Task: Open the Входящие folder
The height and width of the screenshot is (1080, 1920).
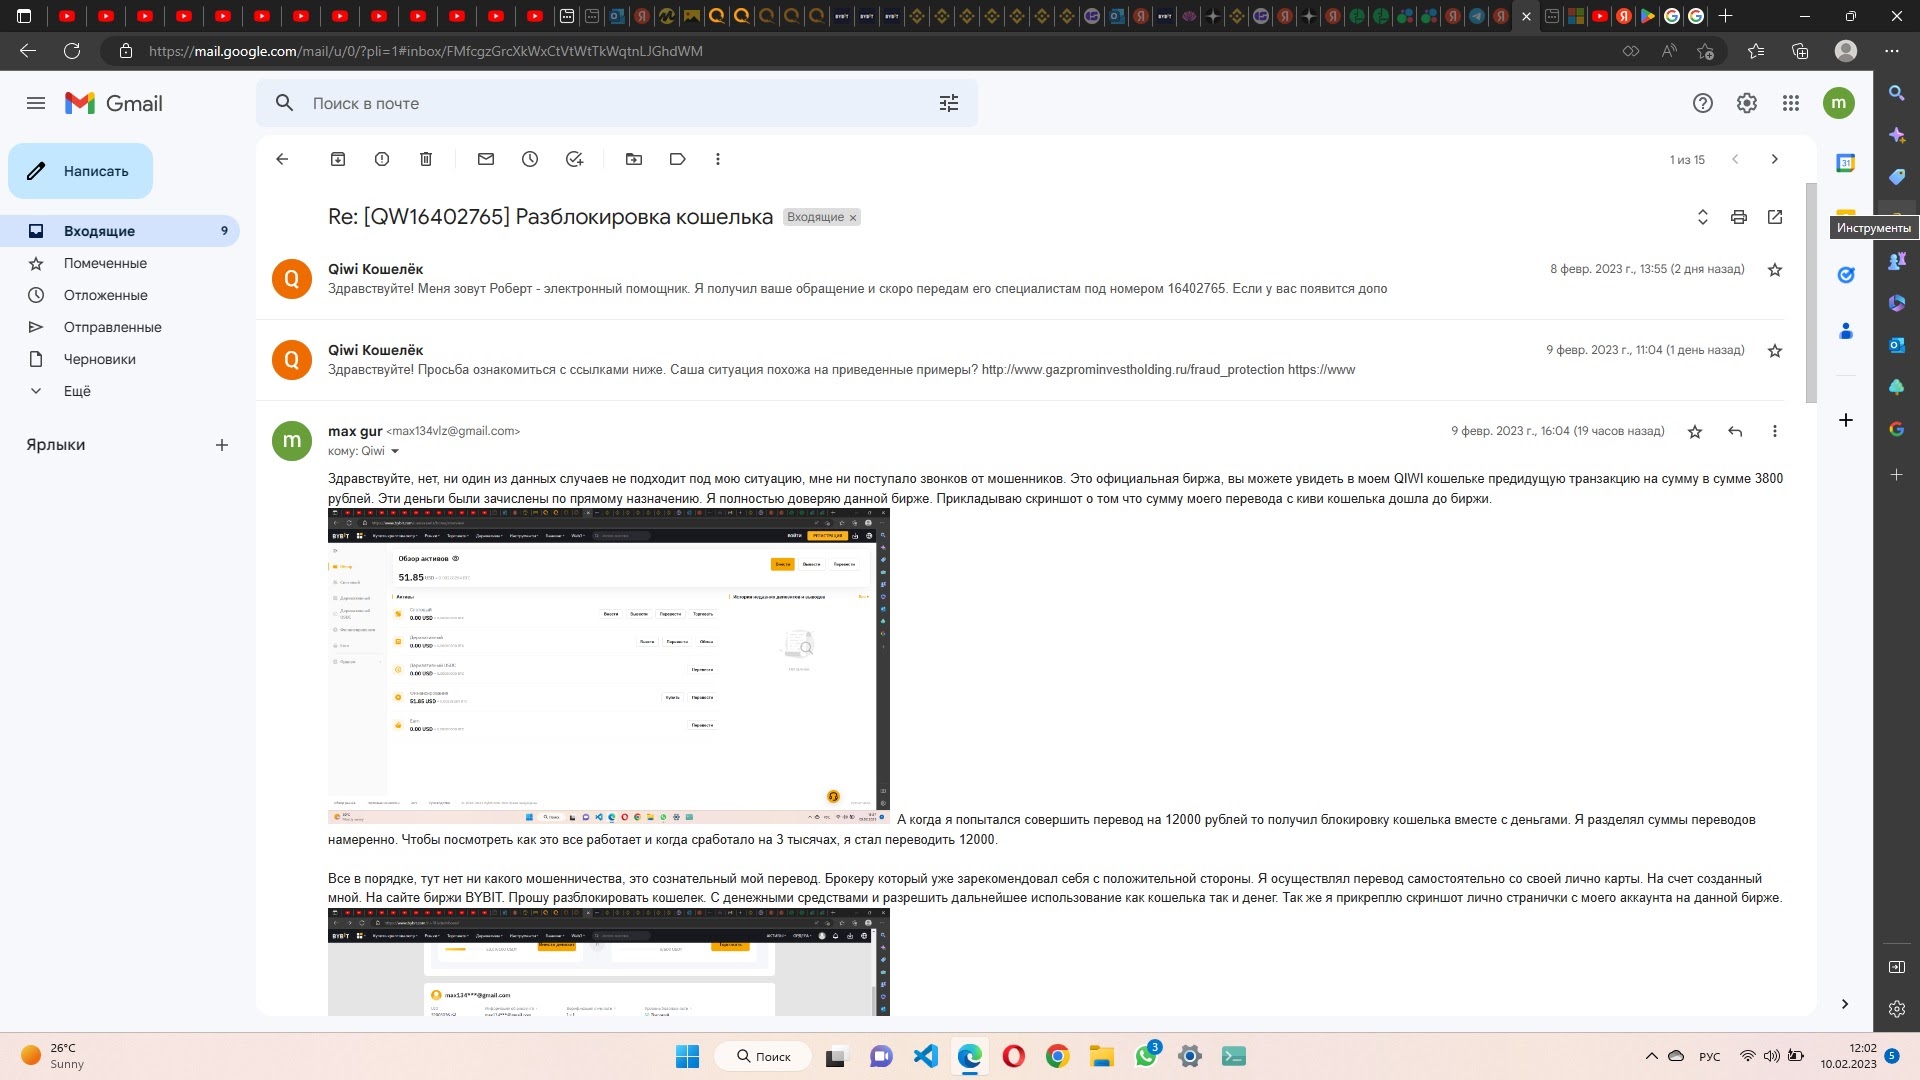Action: click(x=120, y=231)
